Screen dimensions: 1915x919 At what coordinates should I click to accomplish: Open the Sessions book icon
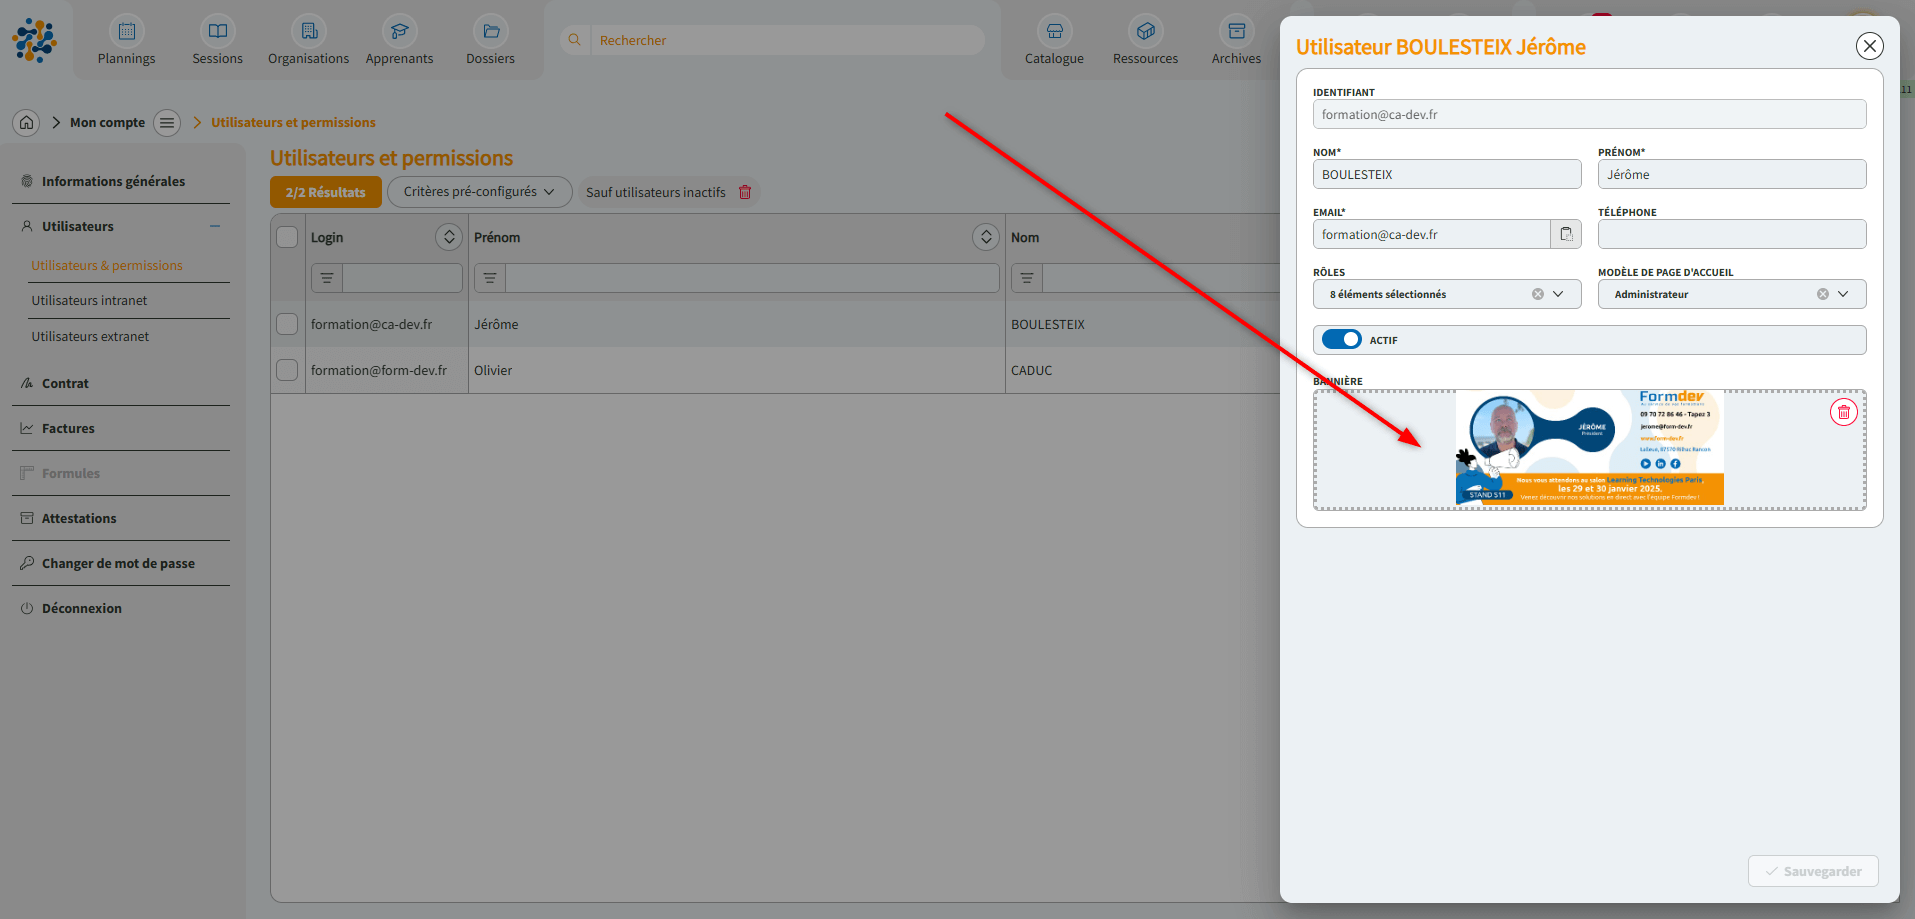tap(217, 32)
